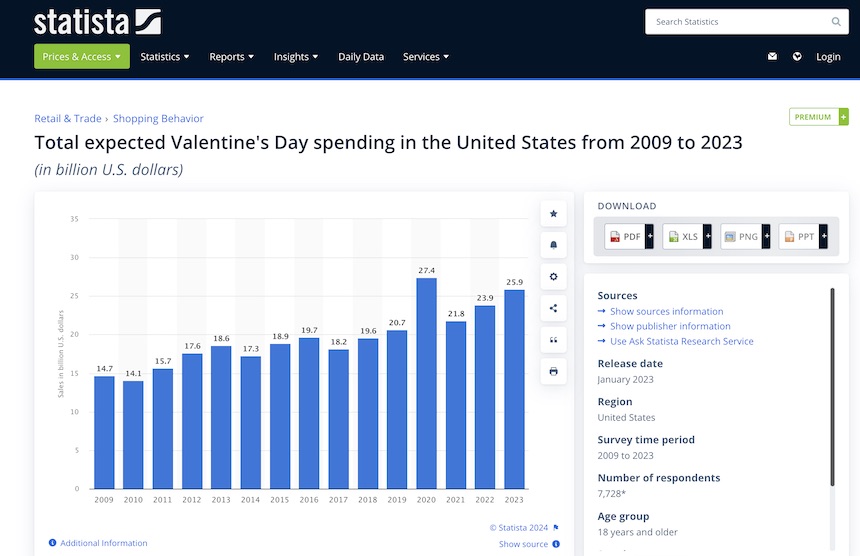Click info icon next to Show source

pyautogui.click(x=556, y=544)
